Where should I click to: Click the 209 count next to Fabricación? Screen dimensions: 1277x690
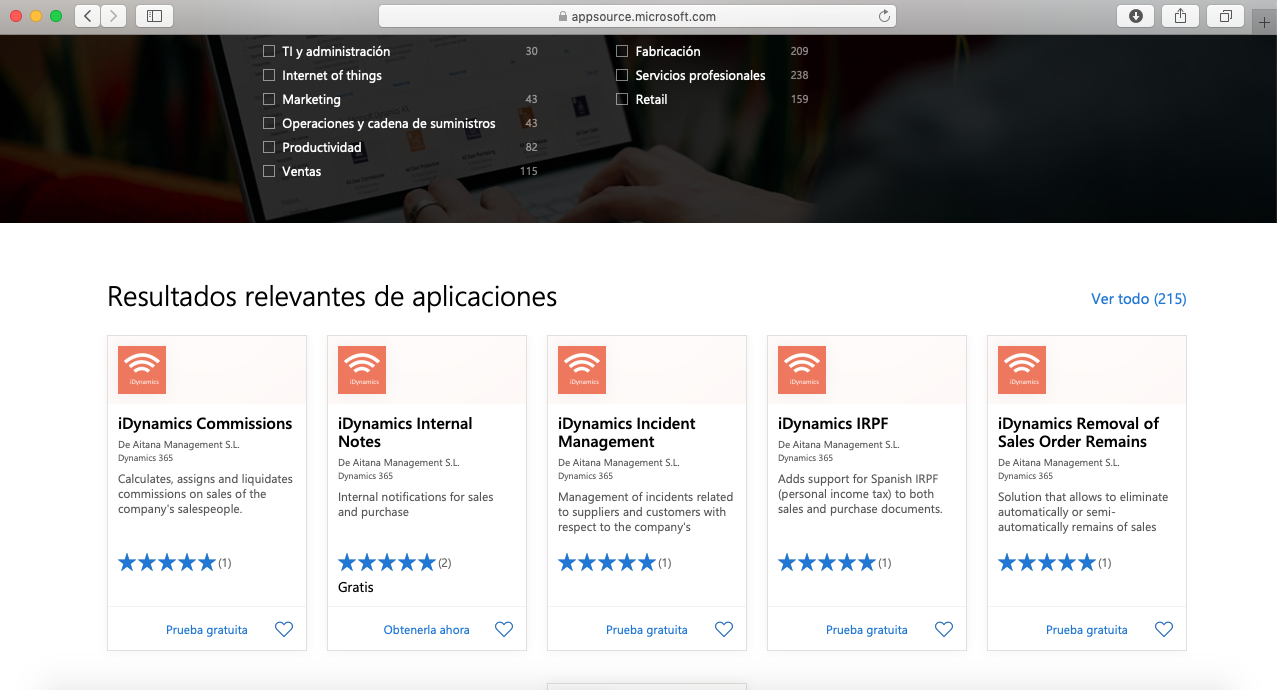(x=799, y=51)
